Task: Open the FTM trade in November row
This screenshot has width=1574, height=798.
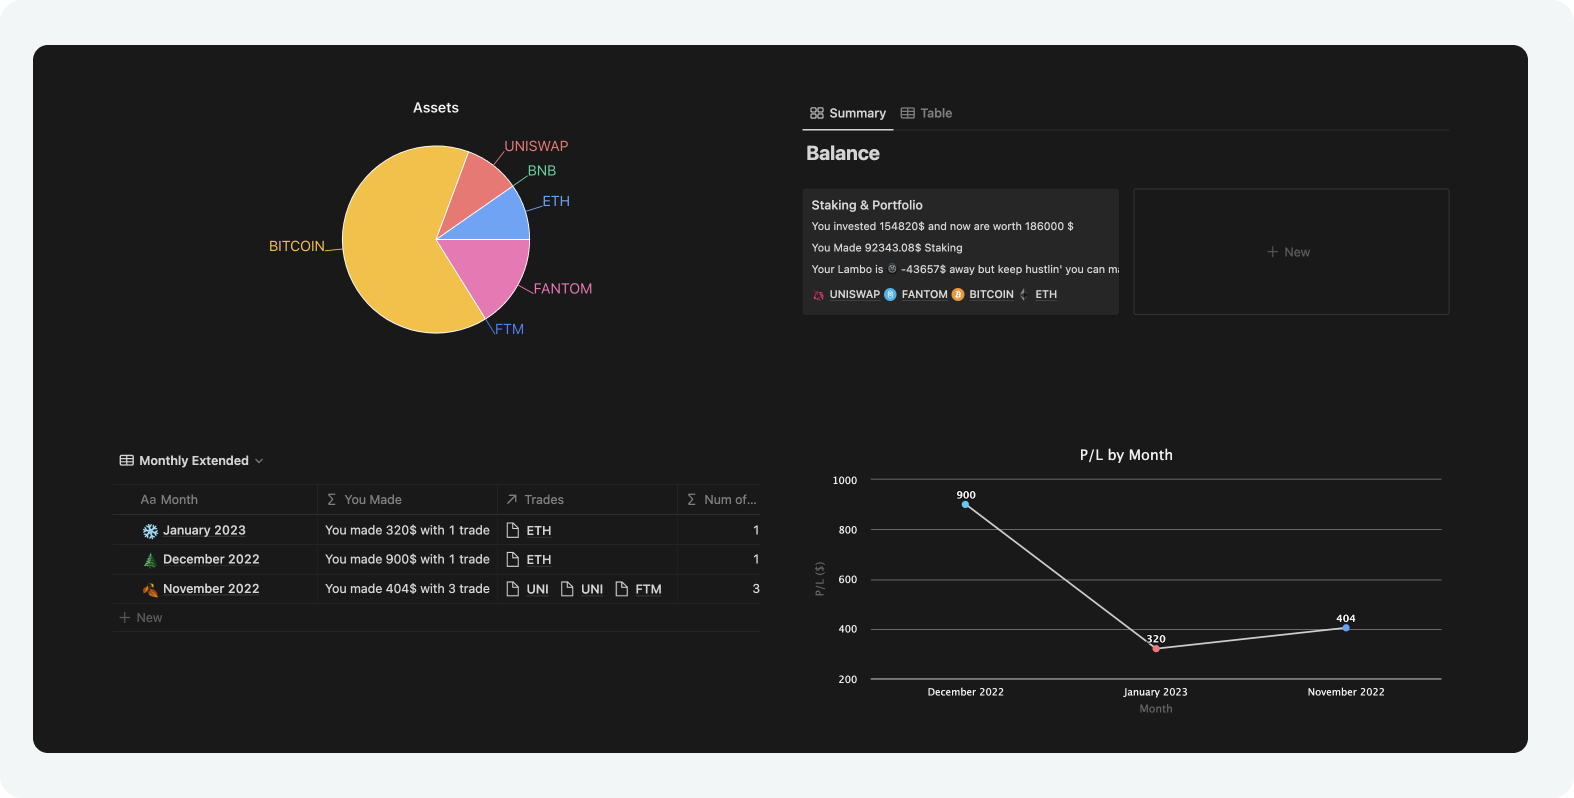Action: click(638, 589)
